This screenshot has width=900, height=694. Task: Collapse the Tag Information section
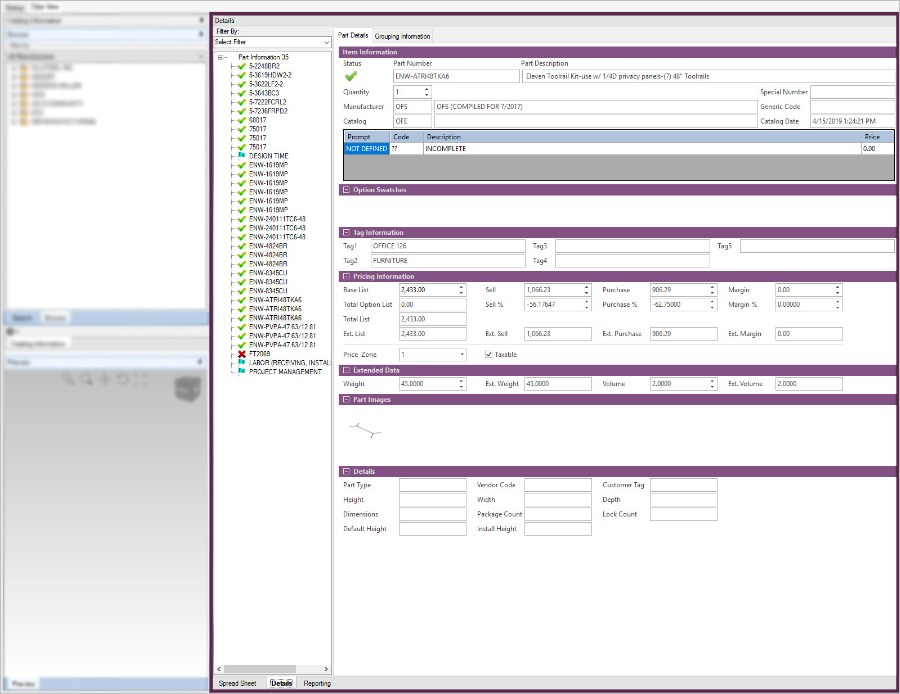coord(346,232)
